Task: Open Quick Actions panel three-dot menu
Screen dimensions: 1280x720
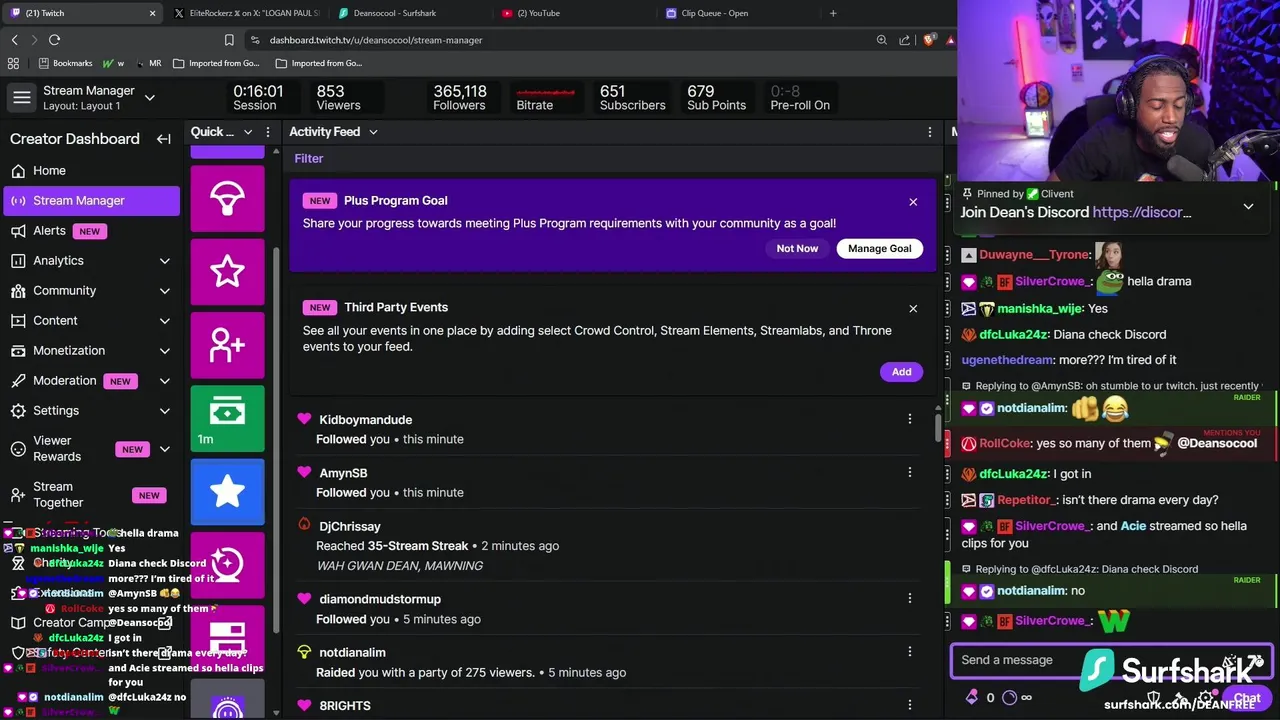Action: tap(268, 132)
